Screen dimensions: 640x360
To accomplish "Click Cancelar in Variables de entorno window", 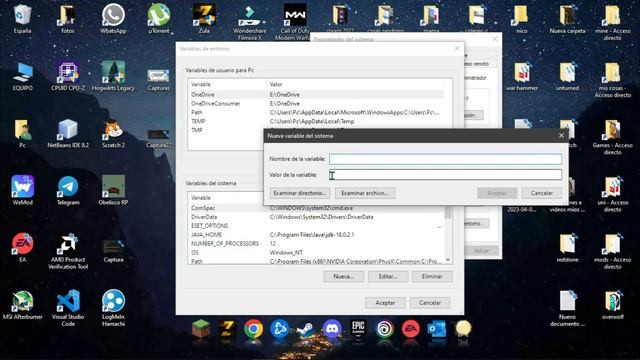I will click(430, 303).
